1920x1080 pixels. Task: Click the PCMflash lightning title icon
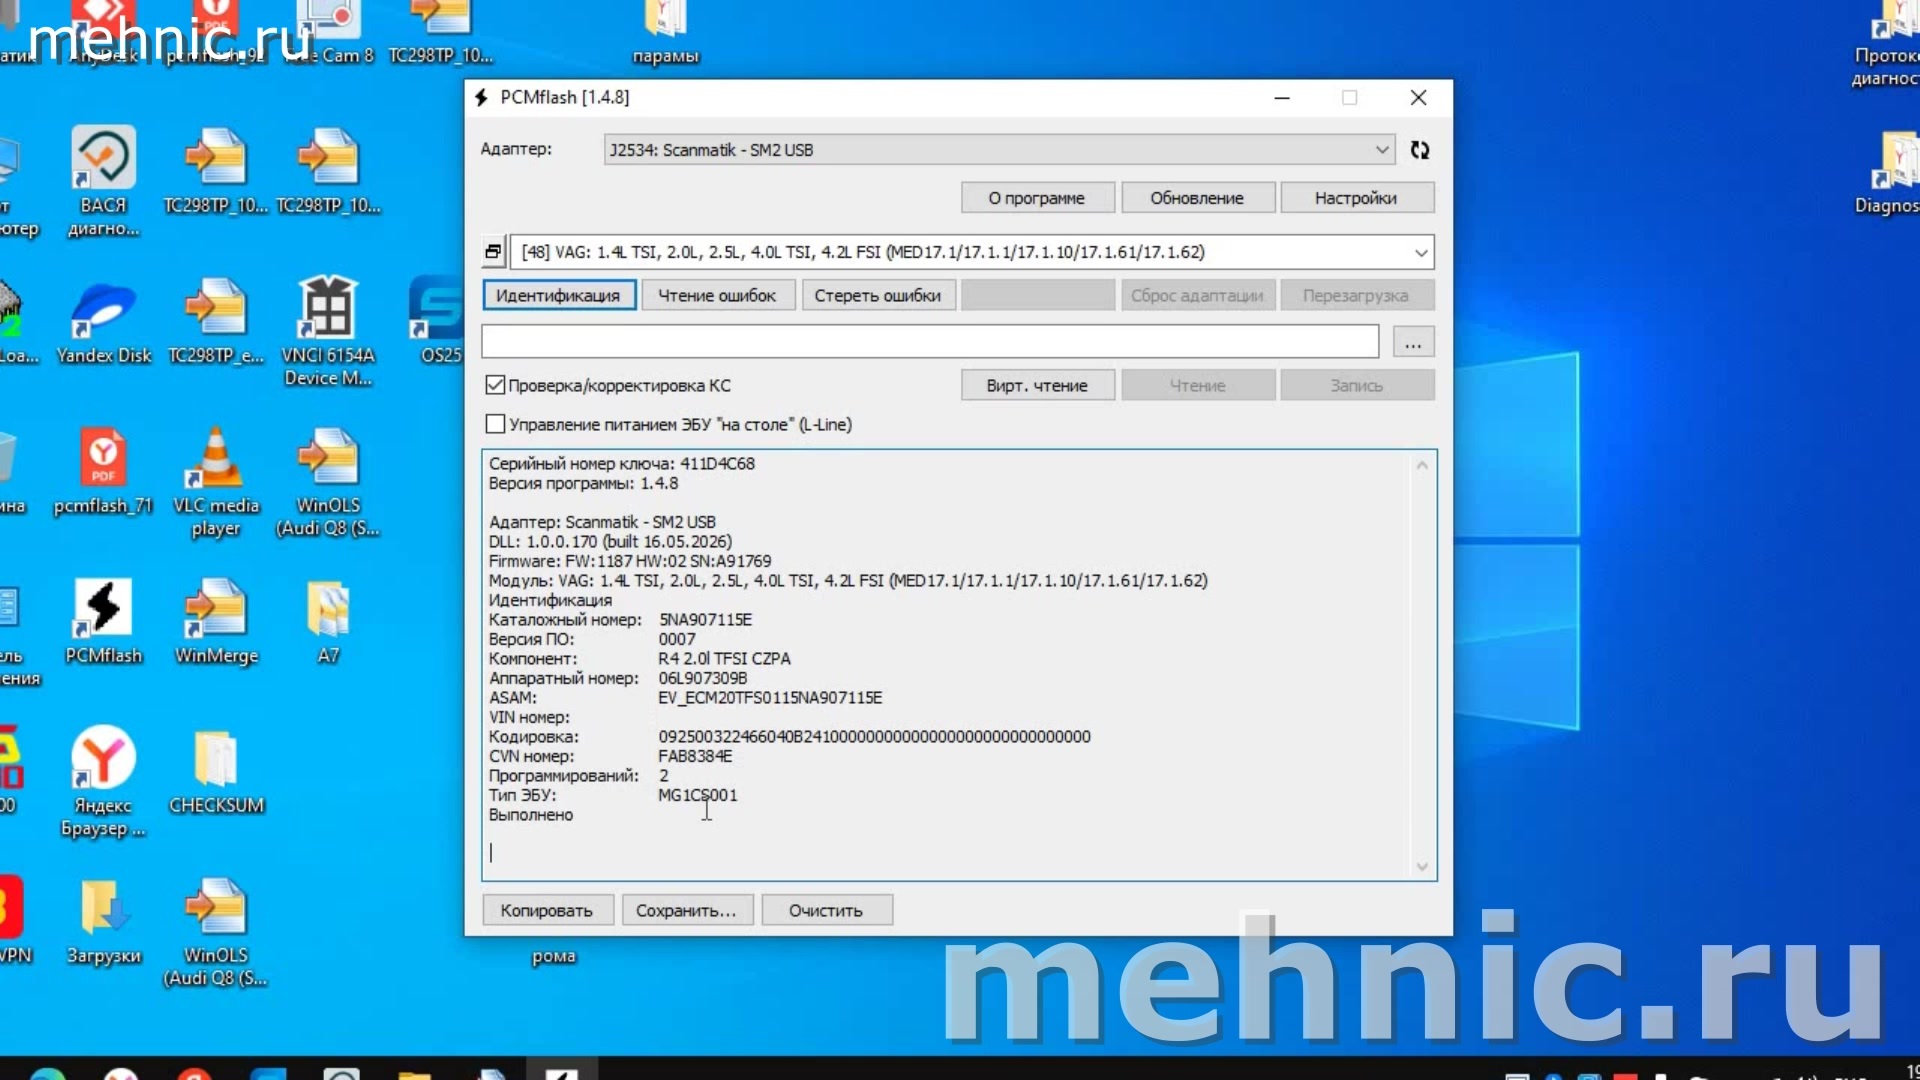tap(481, 97)
